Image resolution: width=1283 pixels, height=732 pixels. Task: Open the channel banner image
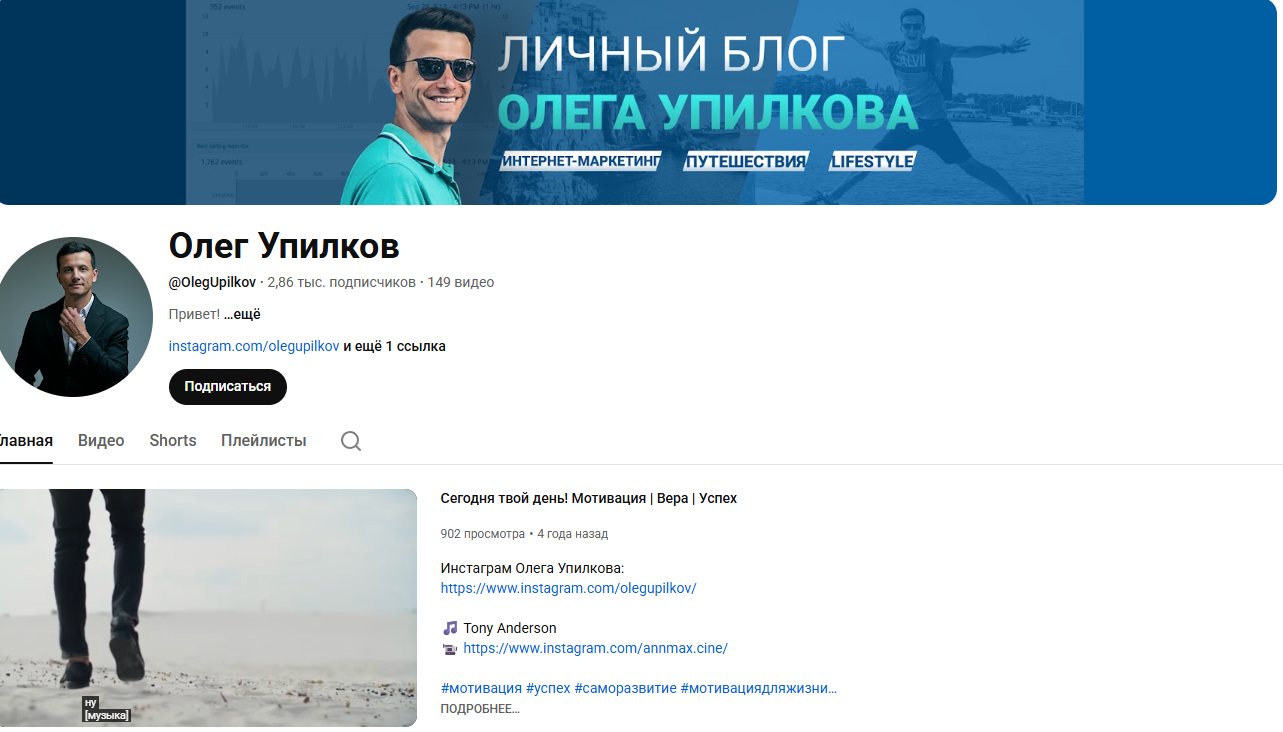pos(638,102)
